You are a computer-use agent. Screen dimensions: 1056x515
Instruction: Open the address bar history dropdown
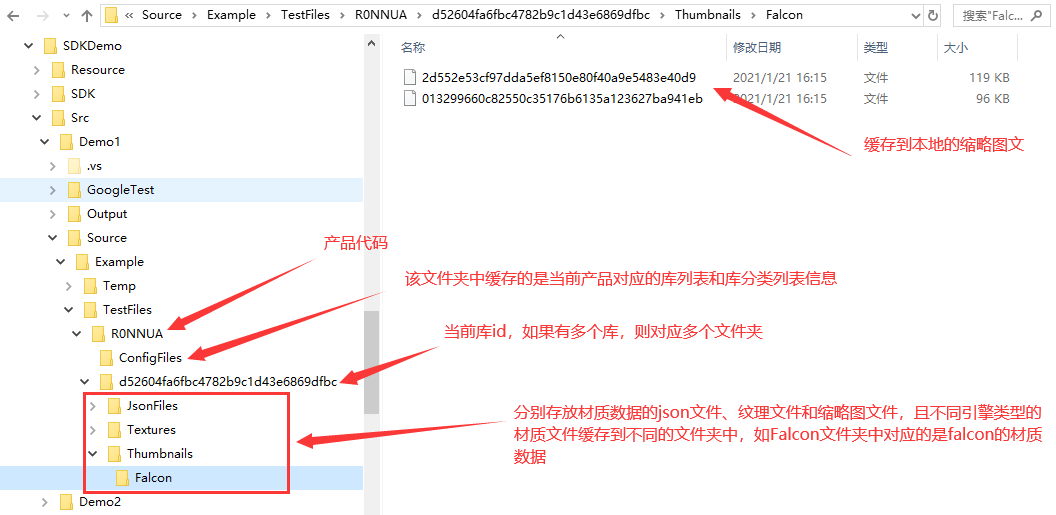pyautogui.click(x=915, y=15)
